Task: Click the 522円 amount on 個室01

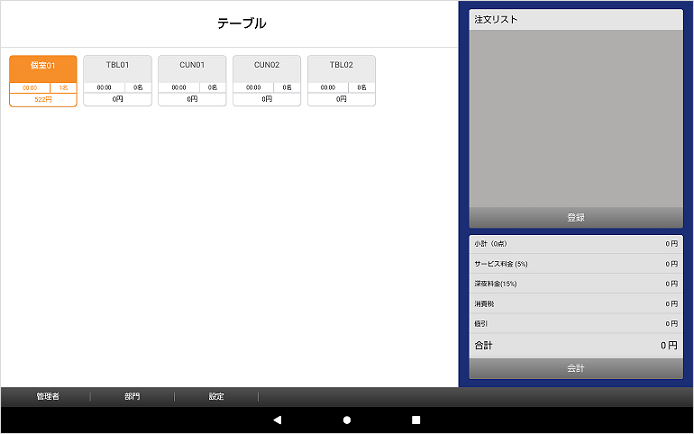Action: pos(43,100)
